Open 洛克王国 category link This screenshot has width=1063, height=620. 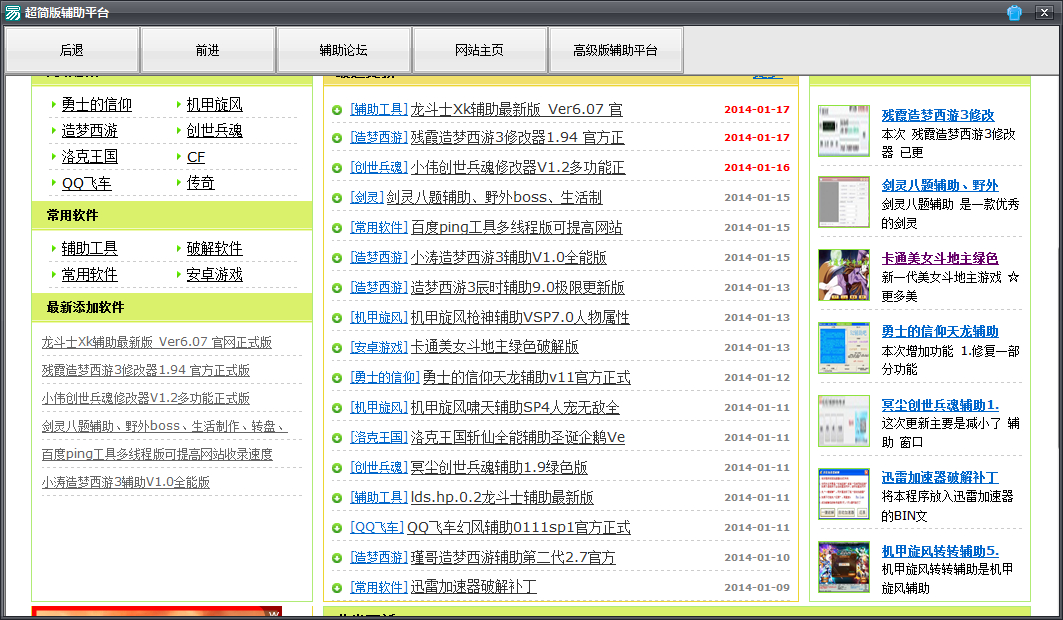coord(89,157)
